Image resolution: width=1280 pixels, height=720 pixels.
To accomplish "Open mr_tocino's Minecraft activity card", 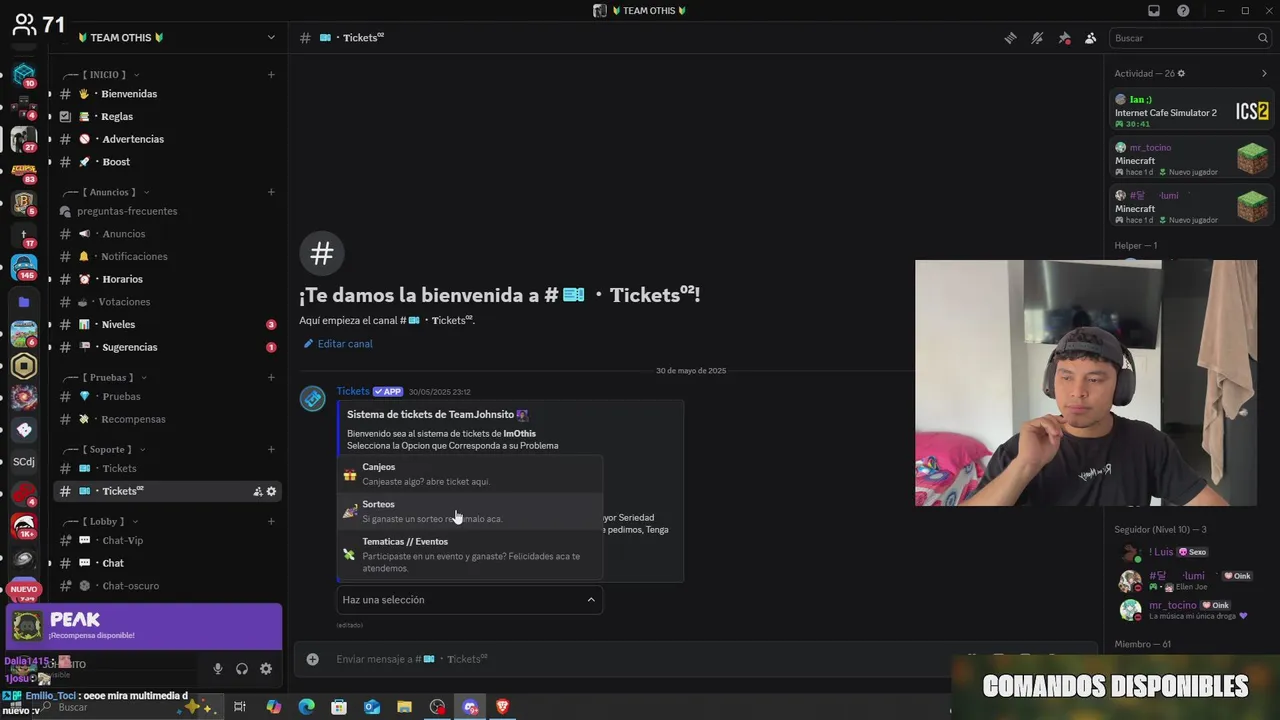I will [1191, 159].
